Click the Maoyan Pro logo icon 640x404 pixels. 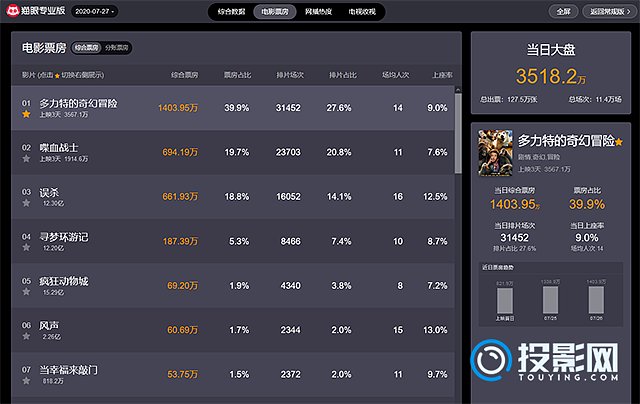12,11
